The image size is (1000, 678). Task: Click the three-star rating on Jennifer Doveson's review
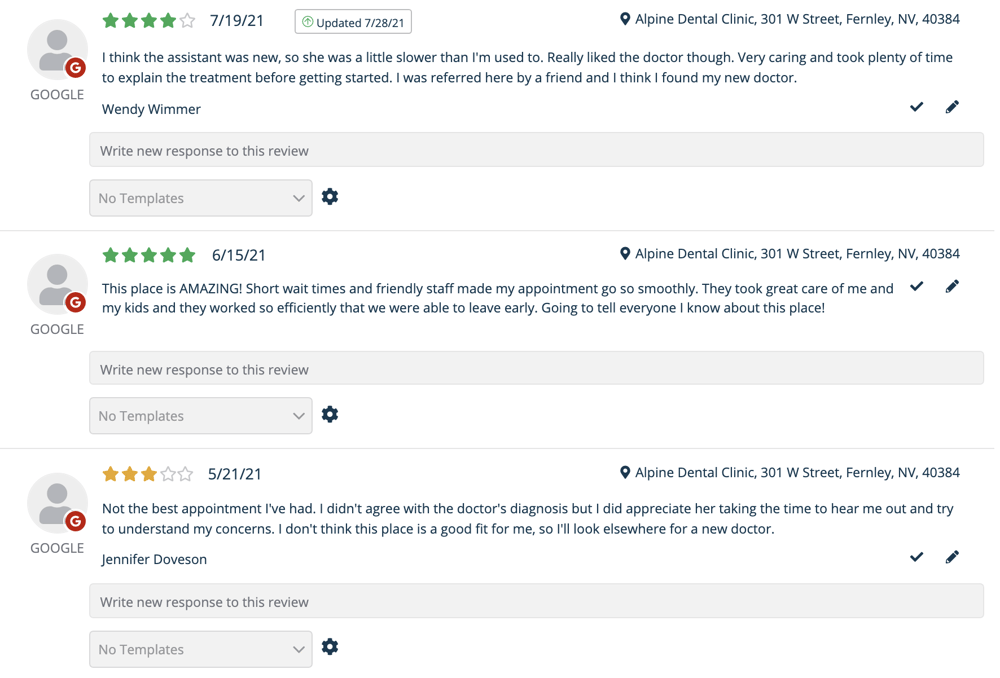coord(148,474)
